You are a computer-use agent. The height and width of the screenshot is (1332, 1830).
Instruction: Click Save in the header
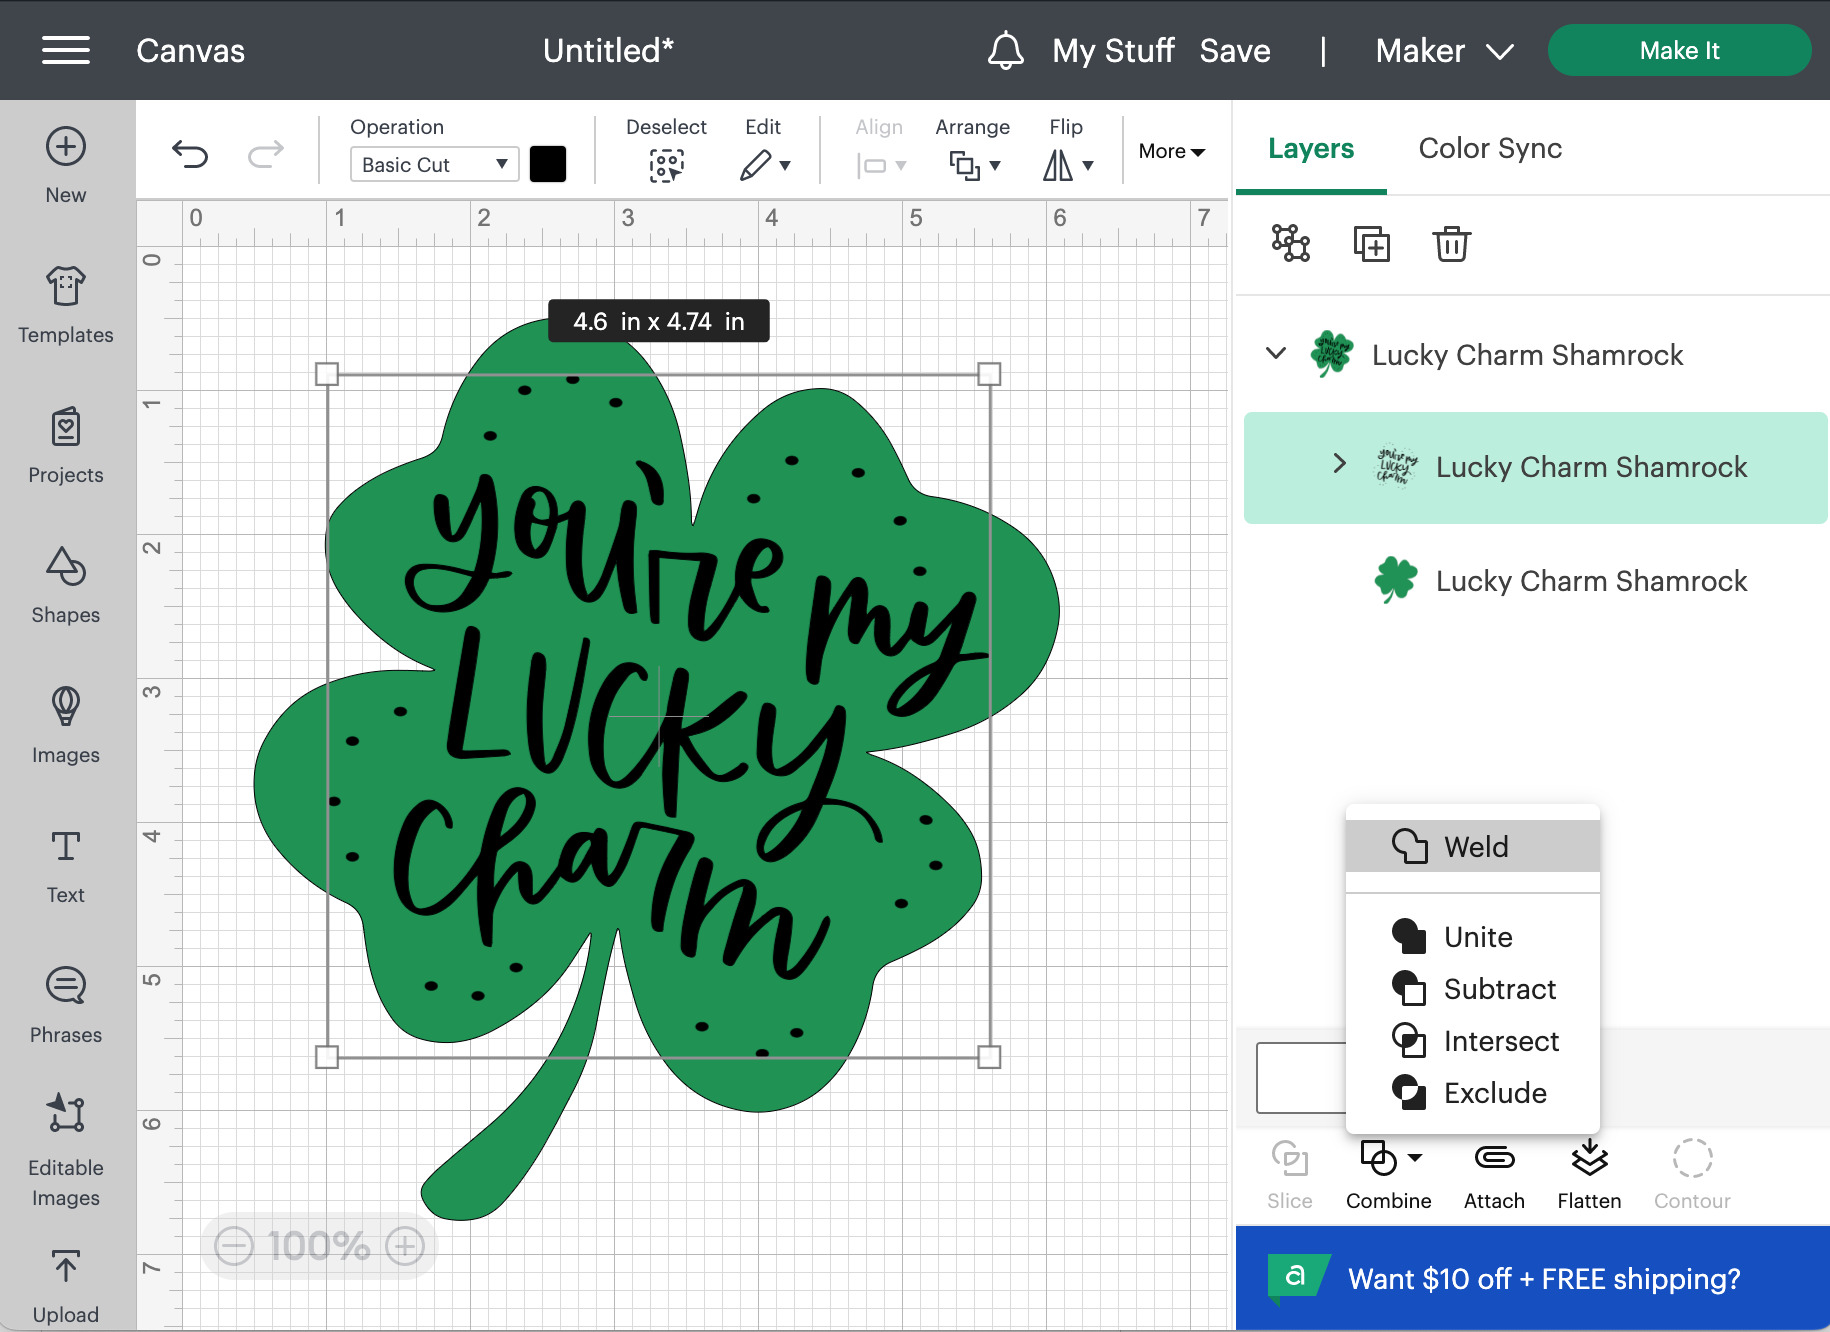[x=1235, y=50]
